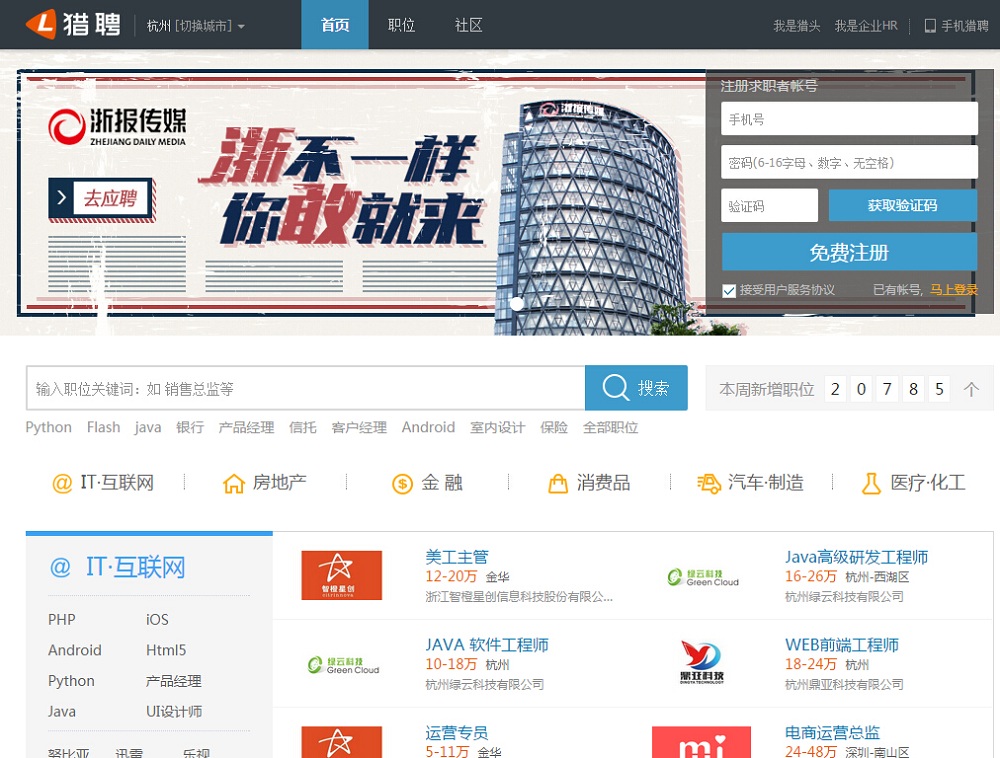Select the Python hot keyword link

pyautogui.click(x=48, y=427)
